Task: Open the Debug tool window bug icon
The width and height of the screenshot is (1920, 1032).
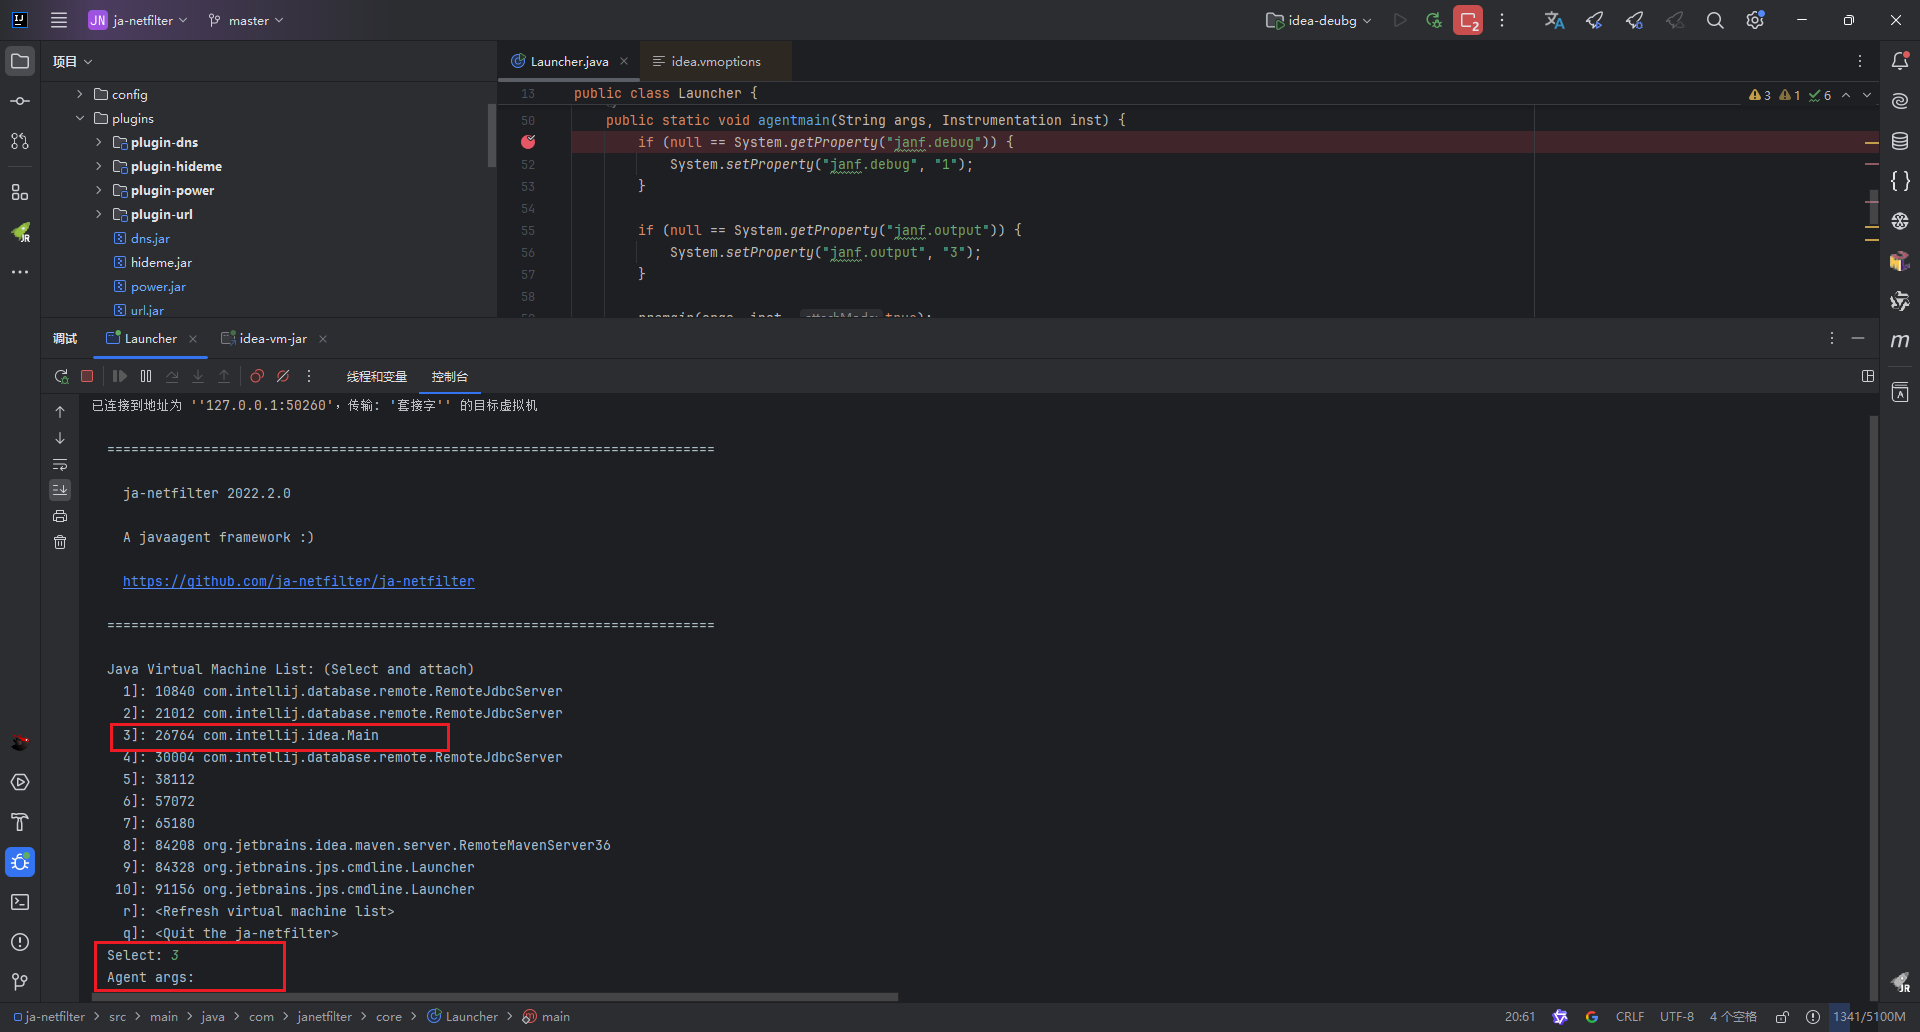Action: click(20, 862)
